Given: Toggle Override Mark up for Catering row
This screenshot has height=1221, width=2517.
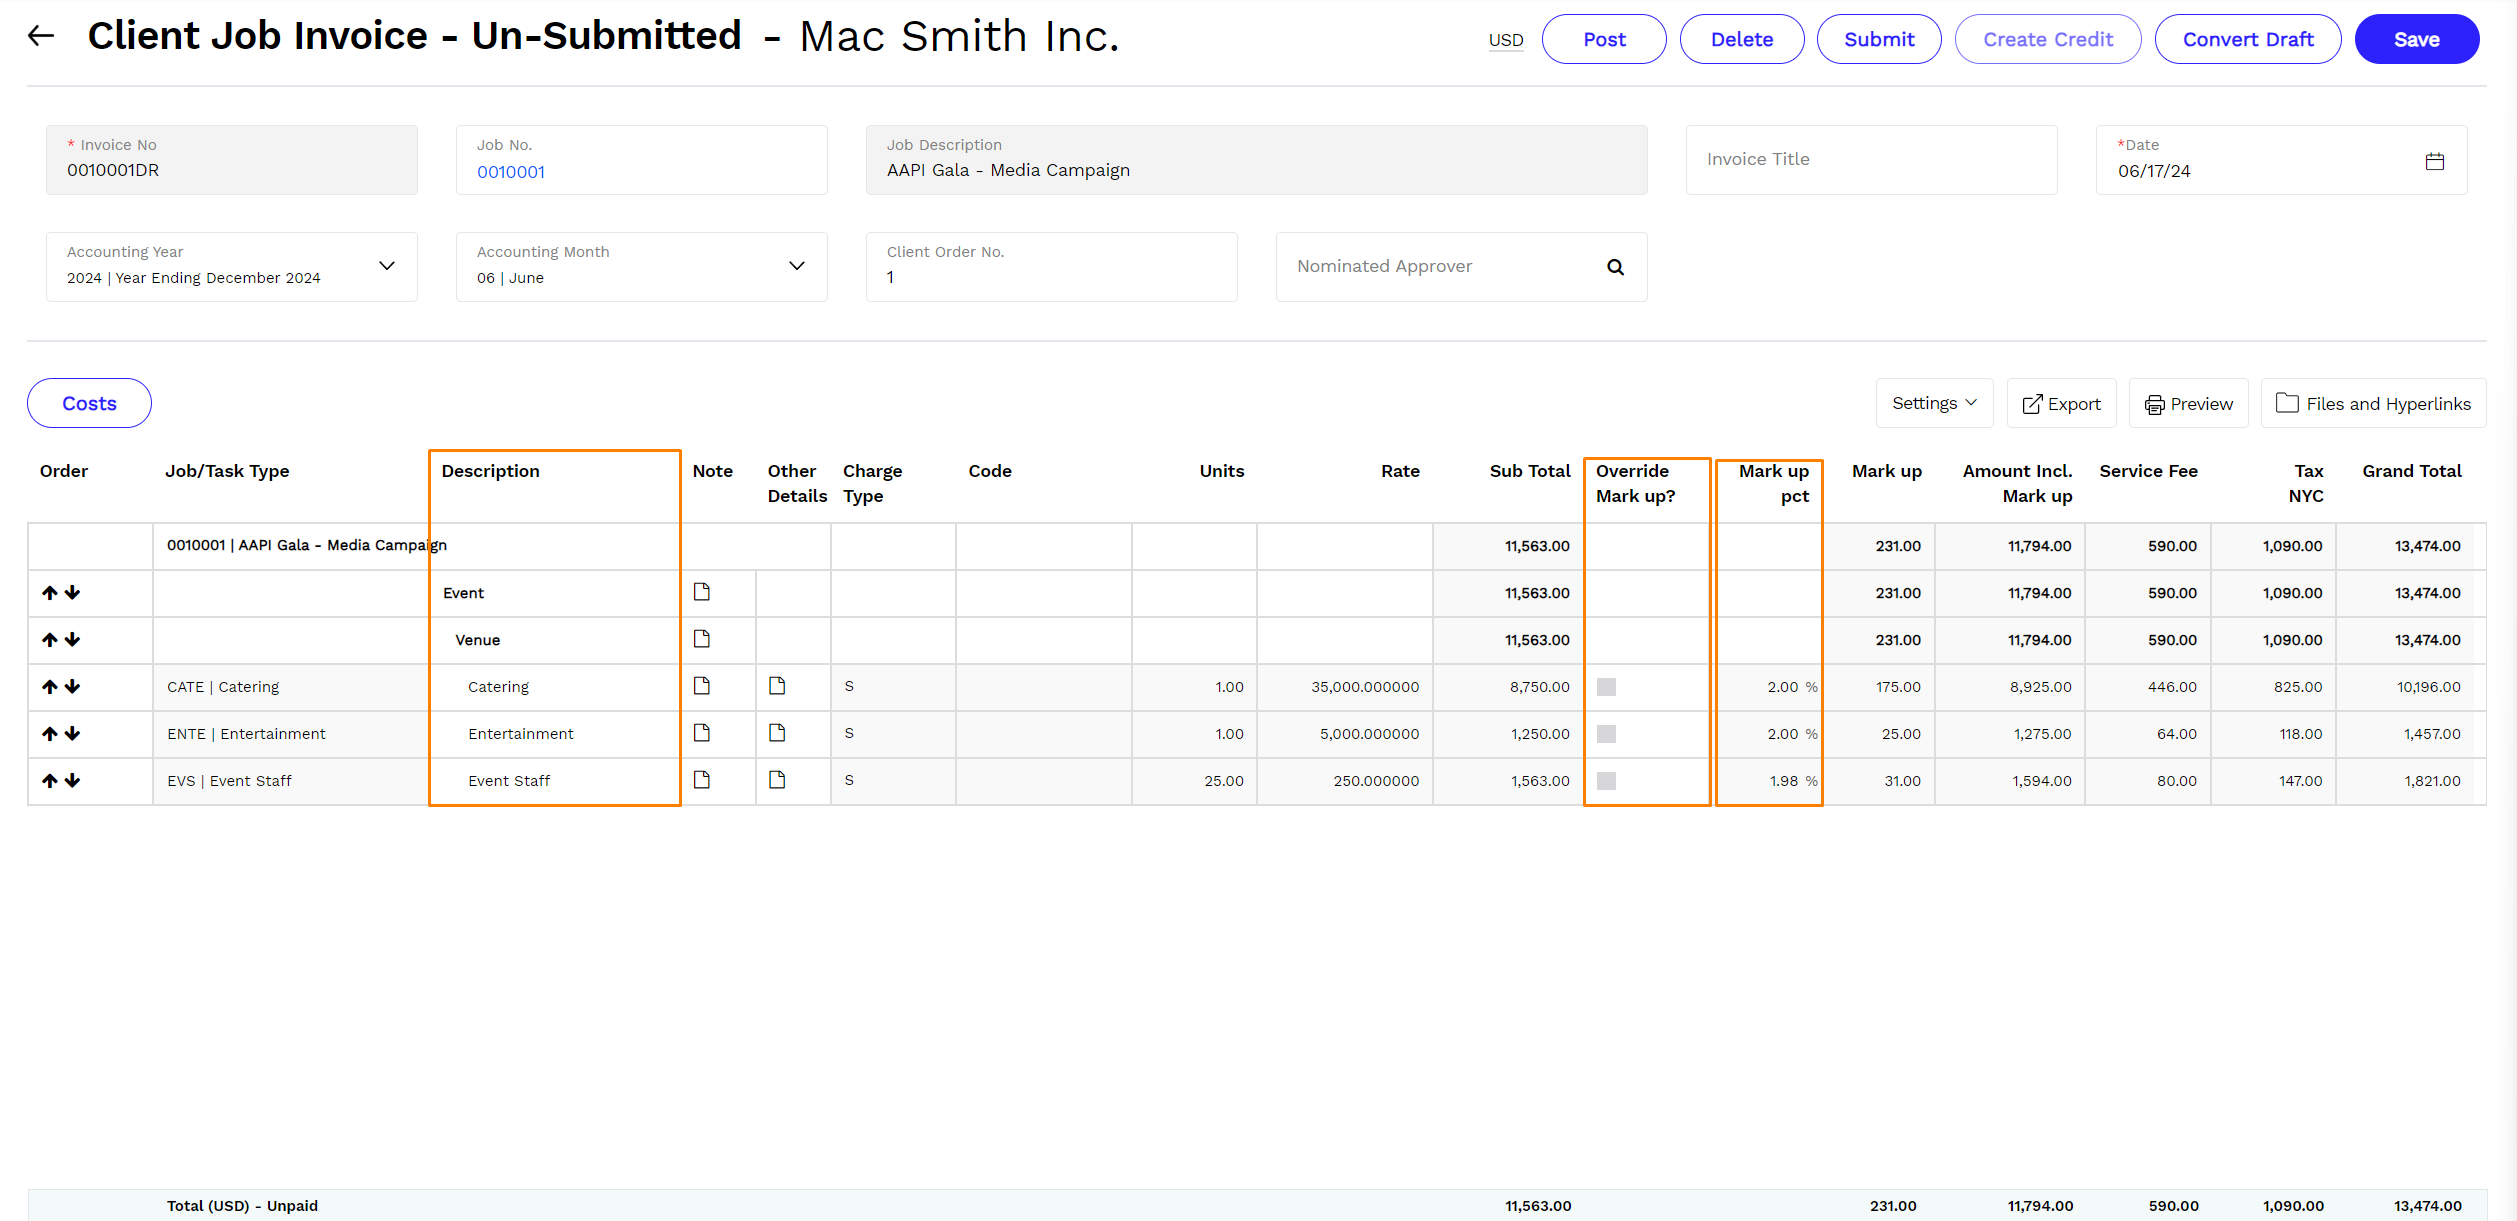Looking at the screenshot, I should click(1606, 687).
